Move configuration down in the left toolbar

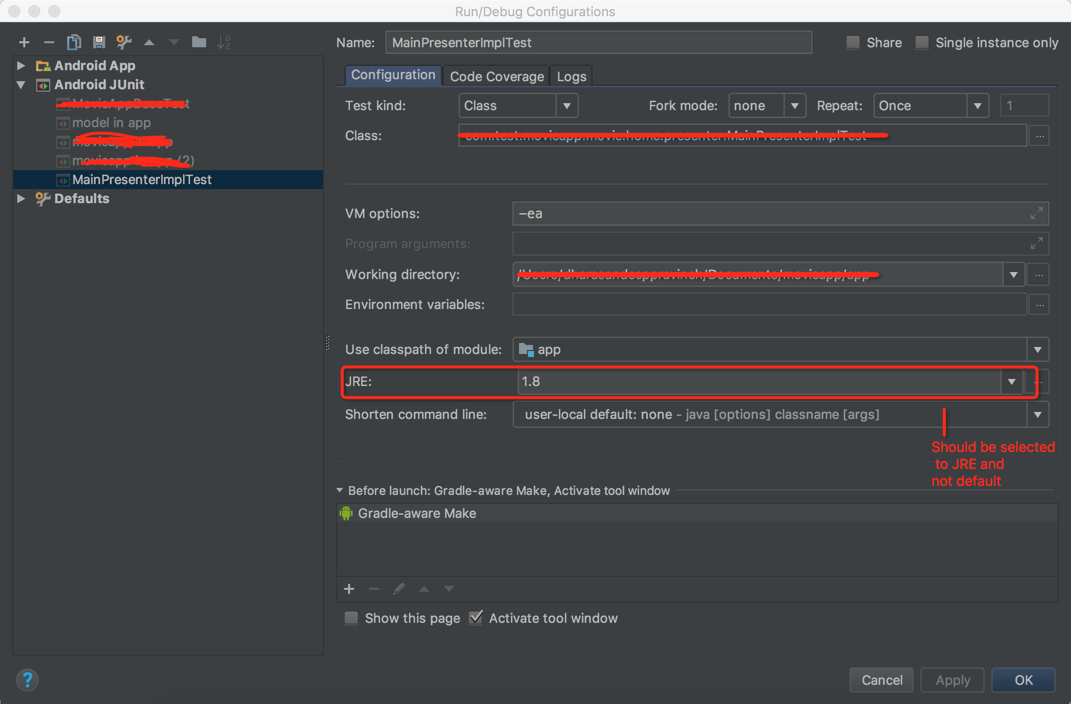174,42
